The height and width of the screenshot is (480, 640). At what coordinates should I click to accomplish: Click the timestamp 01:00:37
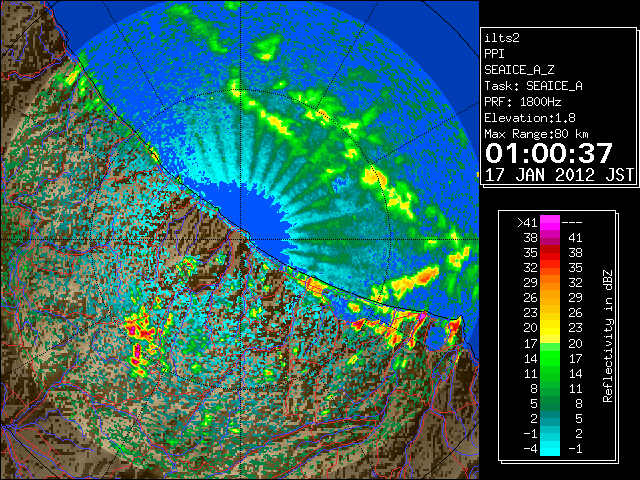549,153
